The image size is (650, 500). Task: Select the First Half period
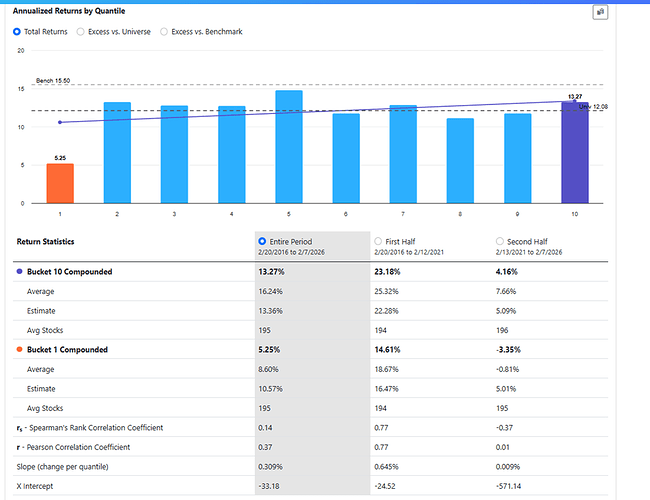click(x=378, y=241)
